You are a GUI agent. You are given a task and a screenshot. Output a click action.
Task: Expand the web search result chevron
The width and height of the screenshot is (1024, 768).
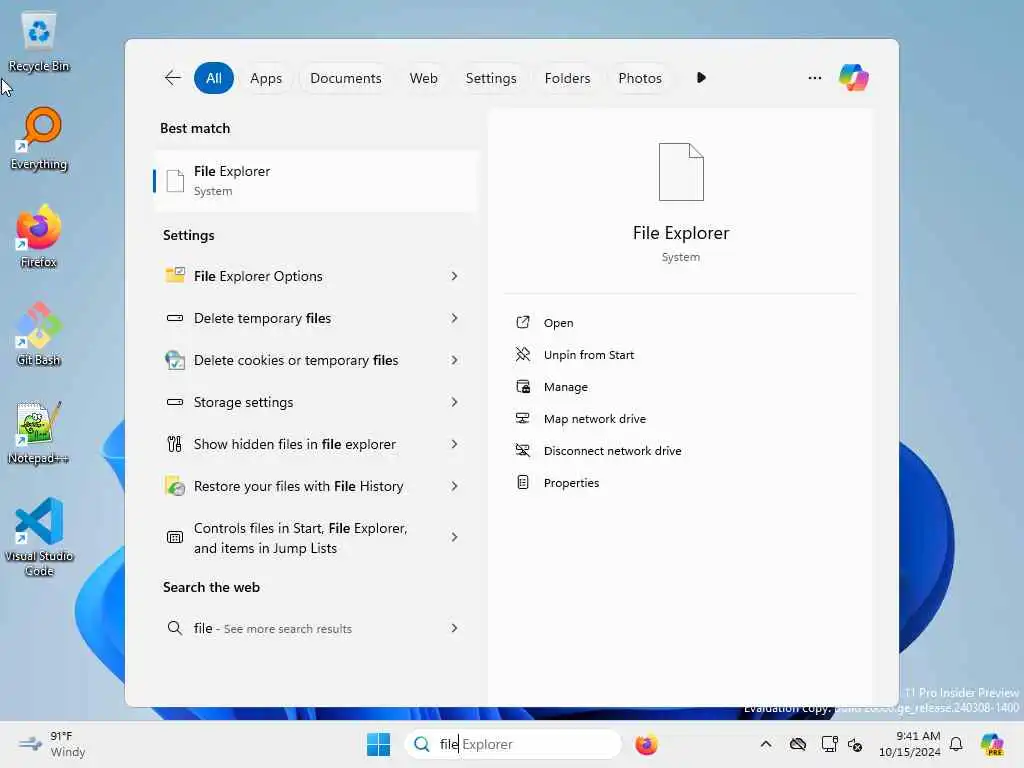(x=455, y=628)
